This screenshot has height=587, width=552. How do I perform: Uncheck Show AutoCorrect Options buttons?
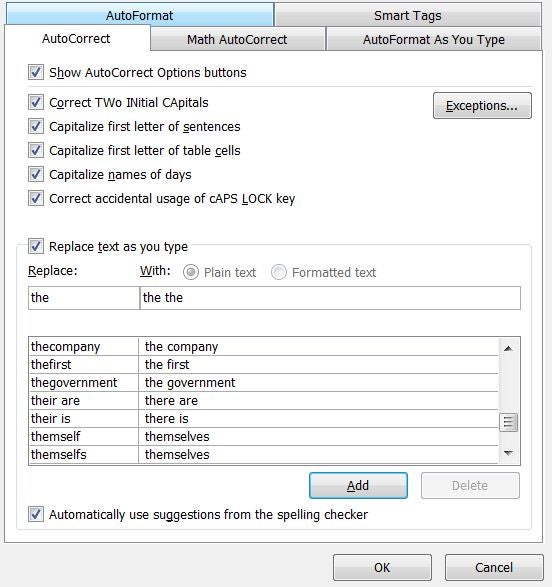pyautogui.click(x=36, y=72)
